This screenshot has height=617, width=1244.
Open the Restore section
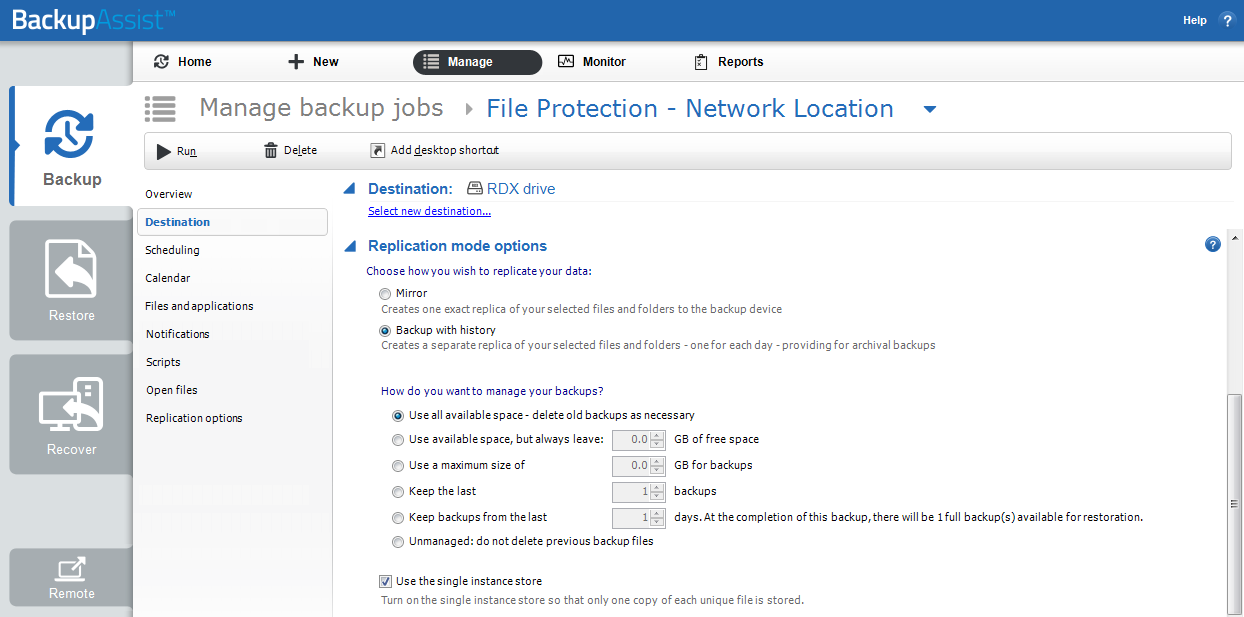(x=71, y=280)
